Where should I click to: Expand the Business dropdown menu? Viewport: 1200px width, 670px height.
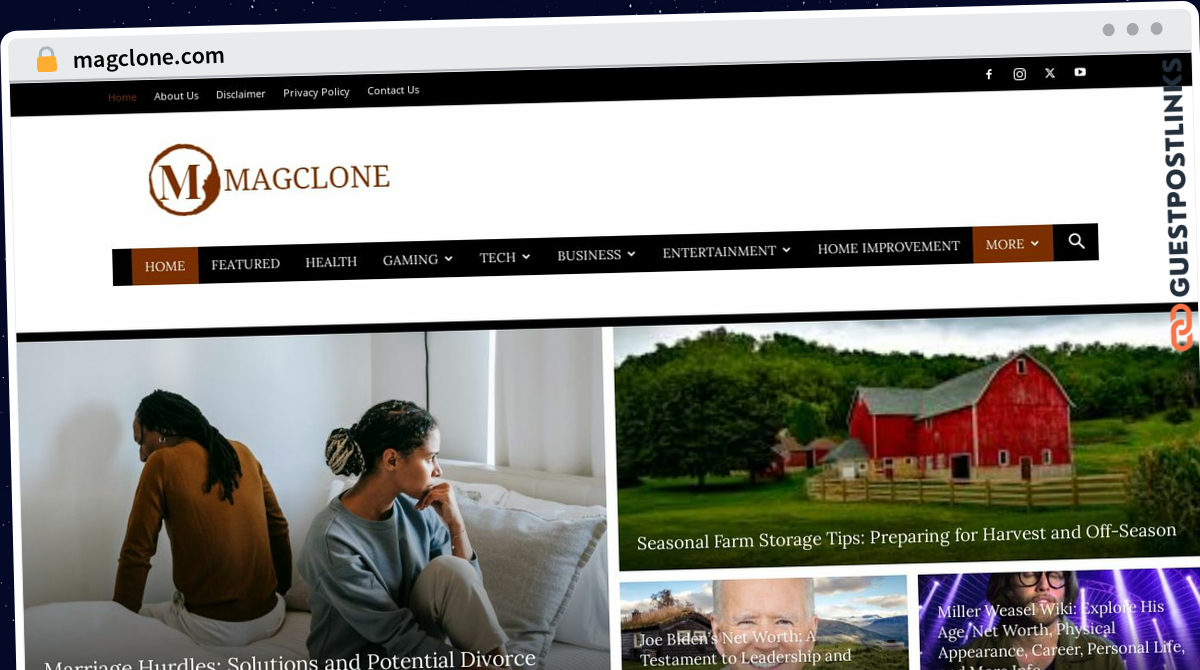(596, 255)
